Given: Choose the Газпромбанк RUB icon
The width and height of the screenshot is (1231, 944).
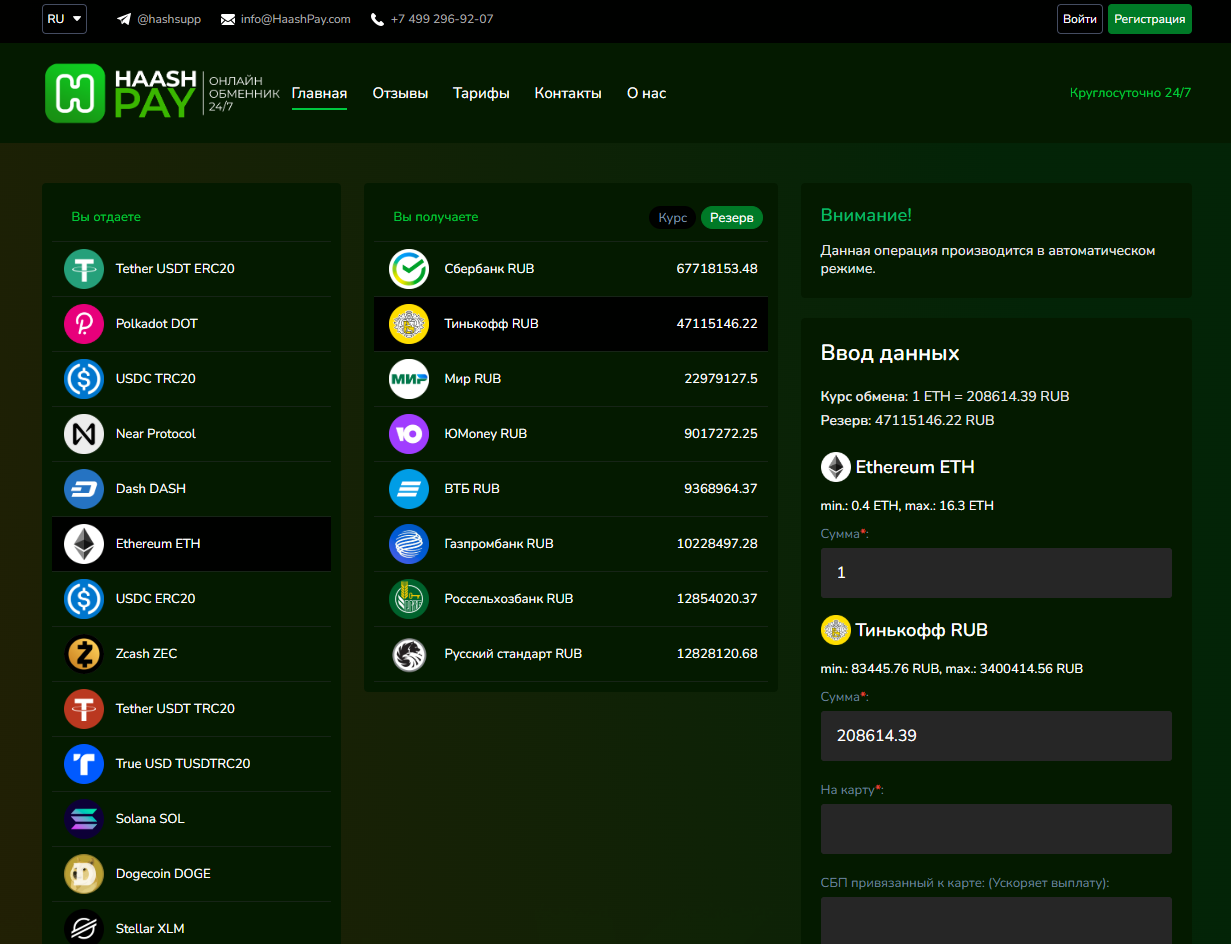Looking at the screenshot, I should click(409, 544).
